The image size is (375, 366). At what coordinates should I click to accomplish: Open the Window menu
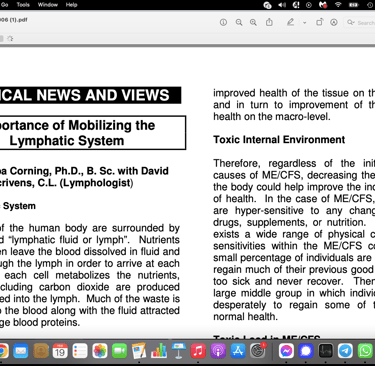coord(48,5)
